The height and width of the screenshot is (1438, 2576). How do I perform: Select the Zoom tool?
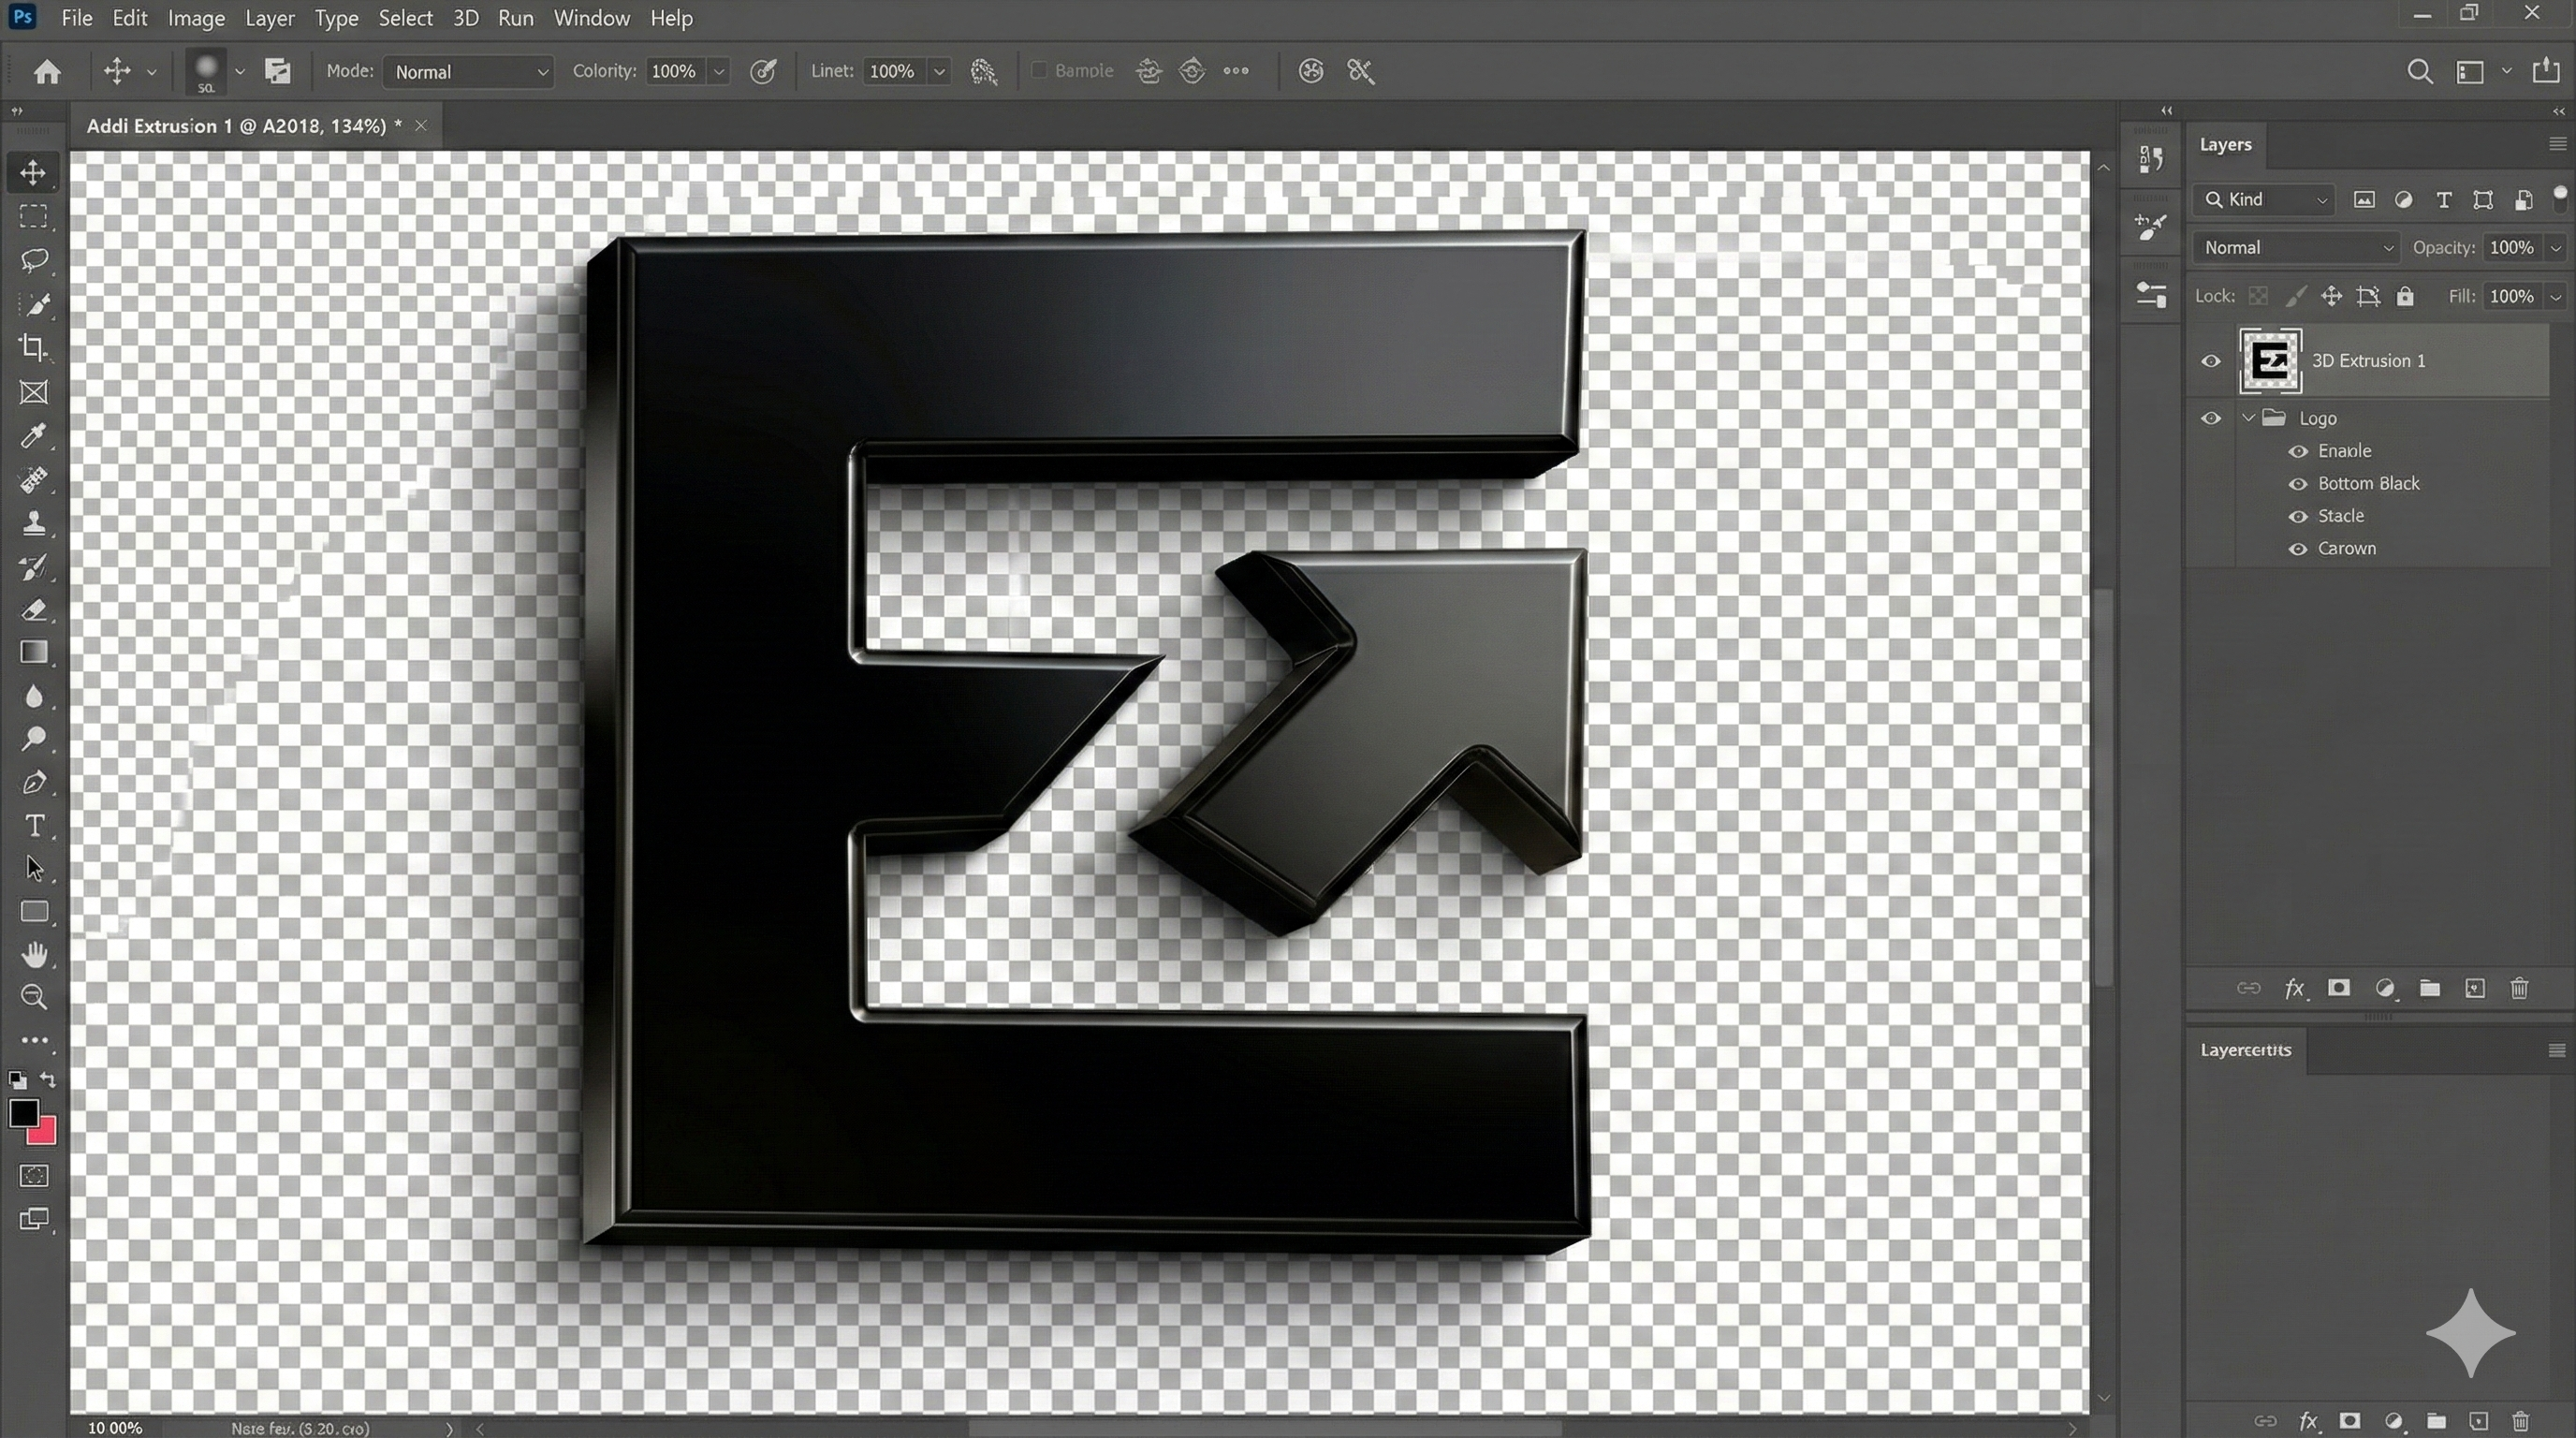35,997
